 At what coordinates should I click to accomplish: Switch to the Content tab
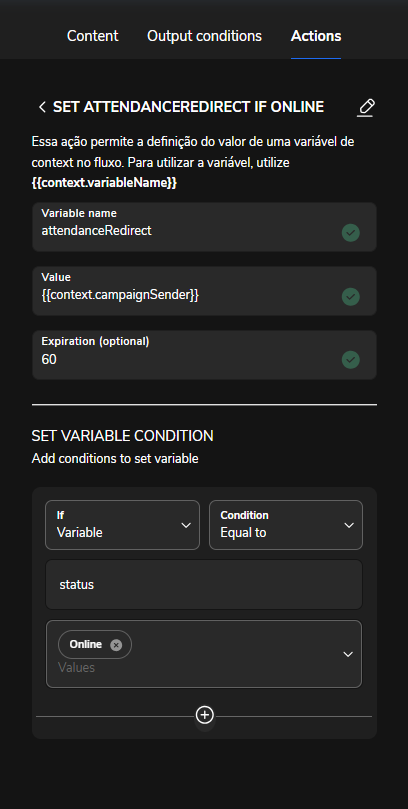pyautogui.click(x=93, y=36)
